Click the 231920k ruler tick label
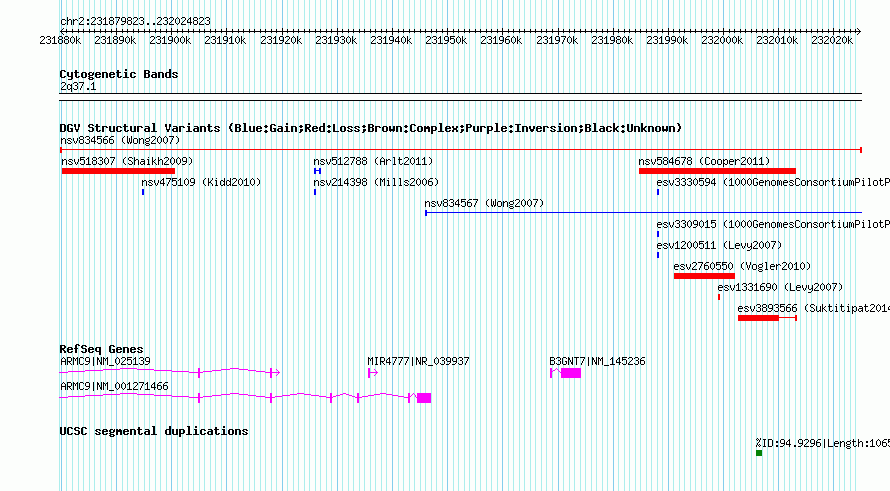The image size is (890, 491). coord(281,40)
